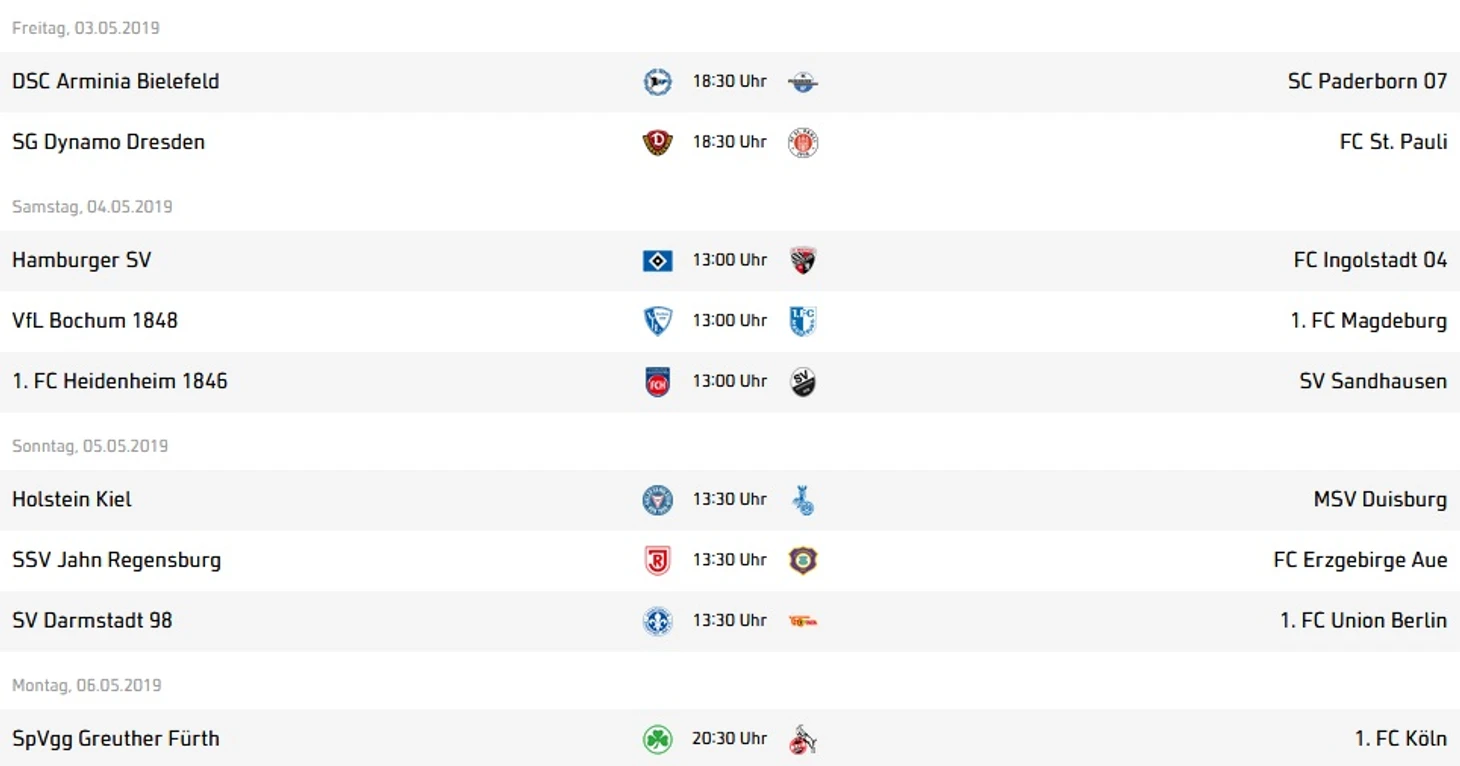
Task: Click the 20:30 Uhr kickoff time
Action: (729, 738)
